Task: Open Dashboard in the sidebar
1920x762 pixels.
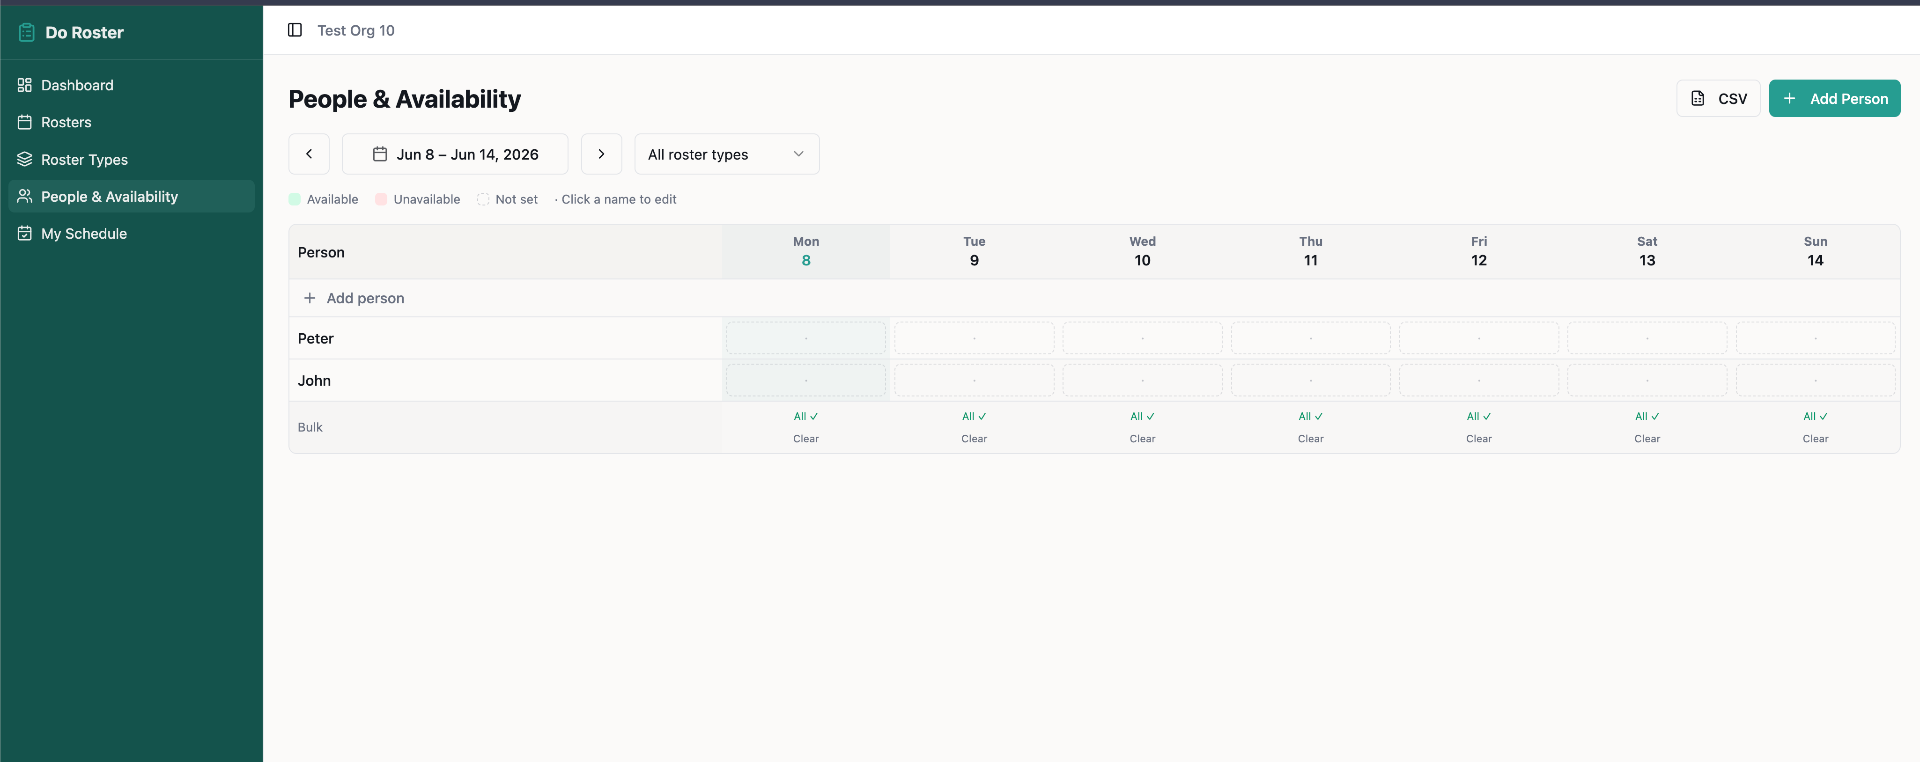Action: pos(131,85)
